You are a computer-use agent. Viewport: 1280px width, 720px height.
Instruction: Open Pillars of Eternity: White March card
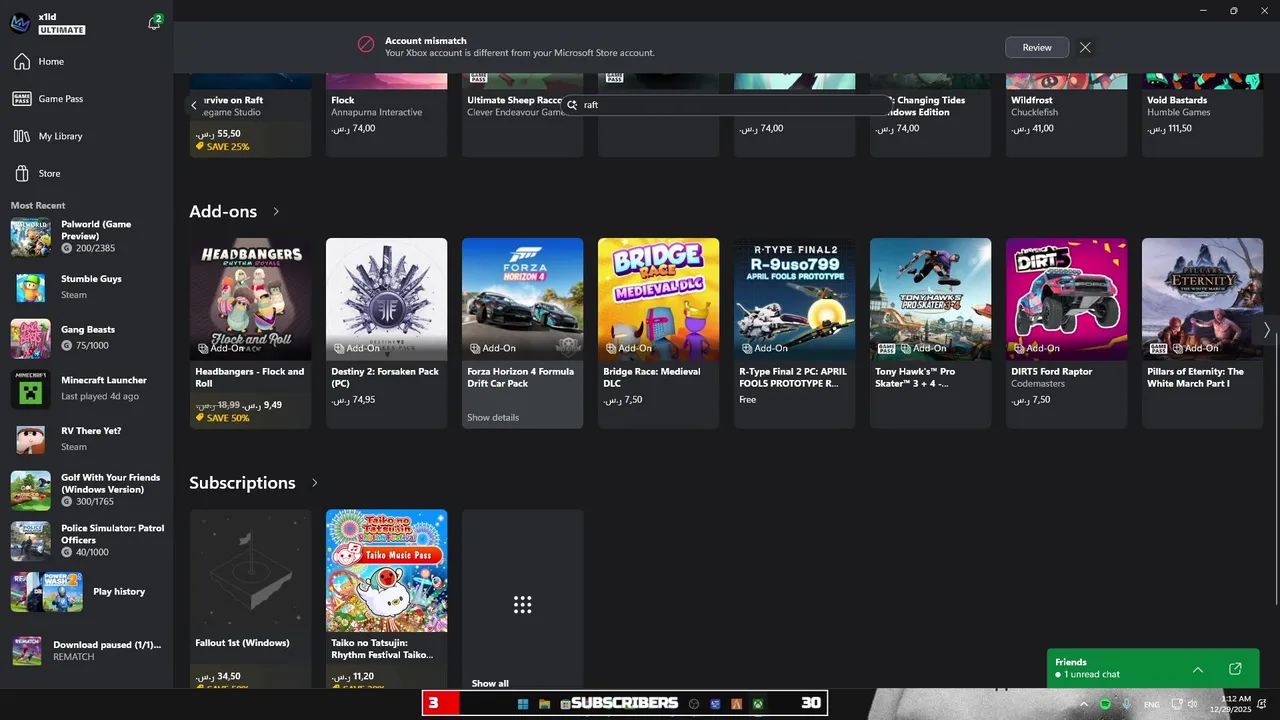1202,333
